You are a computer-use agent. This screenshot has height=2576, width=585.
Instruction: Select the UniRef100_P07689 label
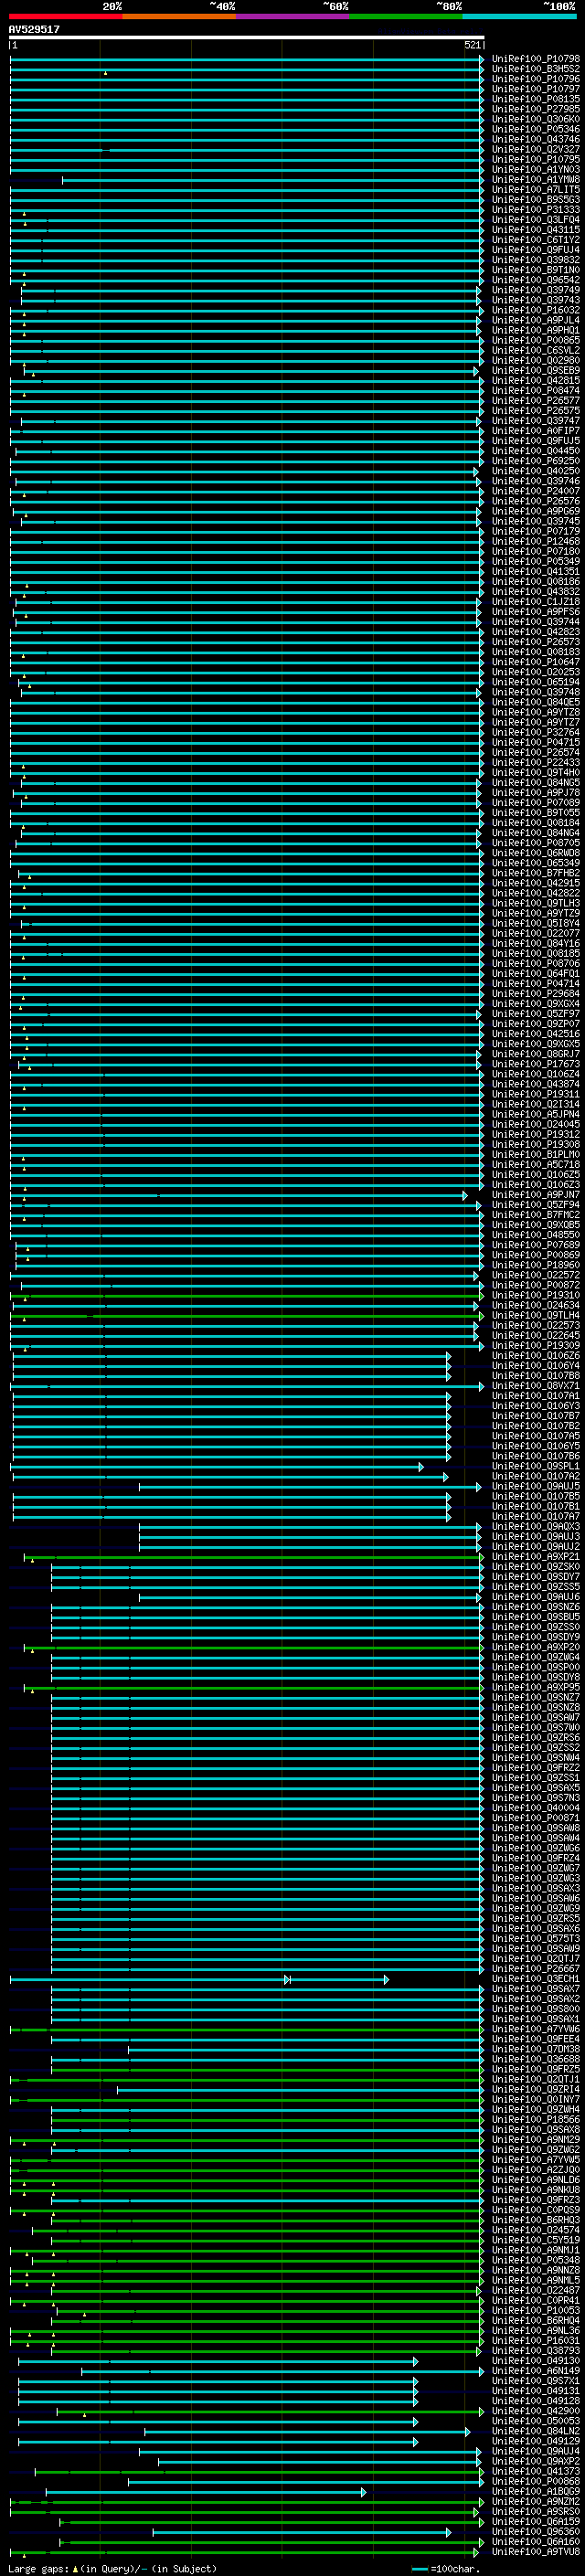click(x=536, y=1245)
